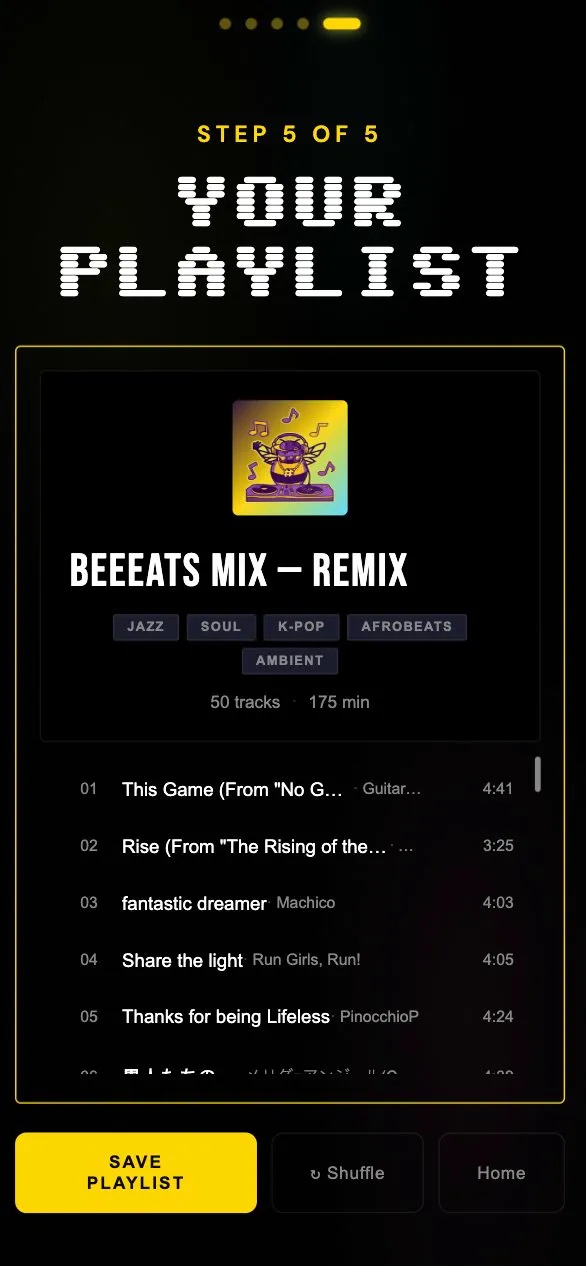Click the bee DJ playlist cover art
Viewport: 586px width, 1266px height.
click(290, 458)
